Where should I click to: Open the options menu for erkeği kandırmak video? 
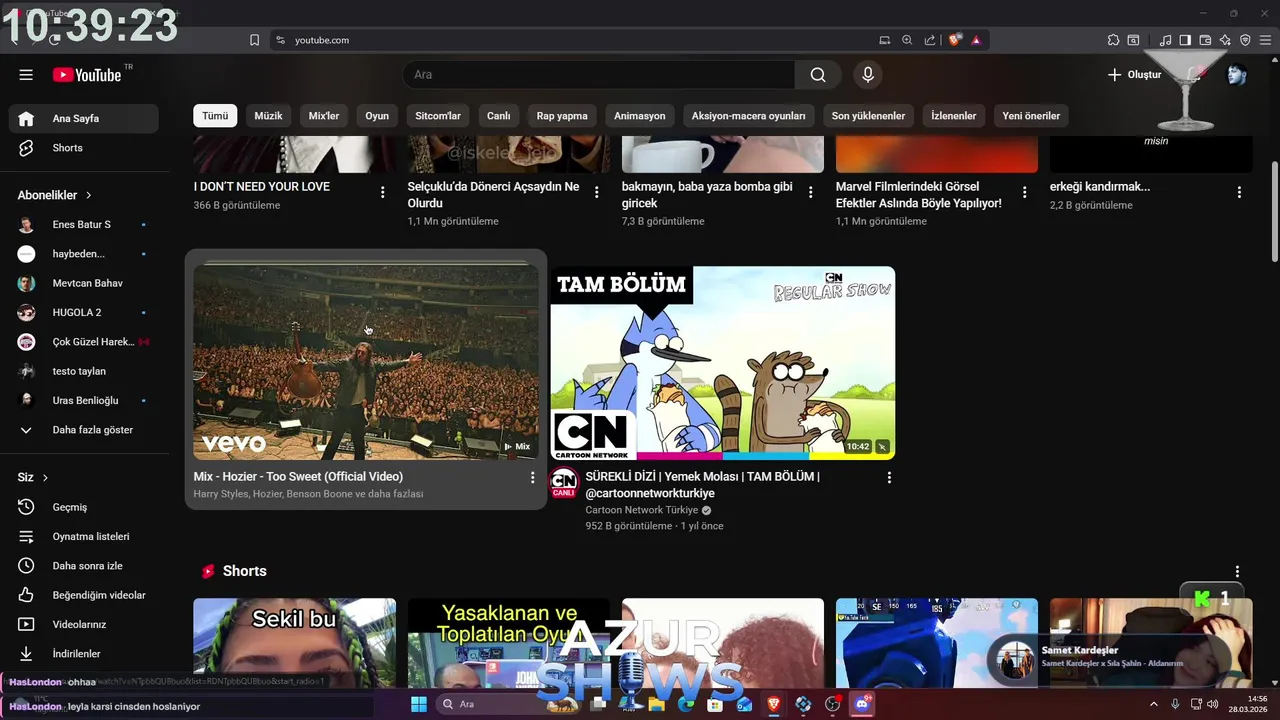pos(1239,192)
